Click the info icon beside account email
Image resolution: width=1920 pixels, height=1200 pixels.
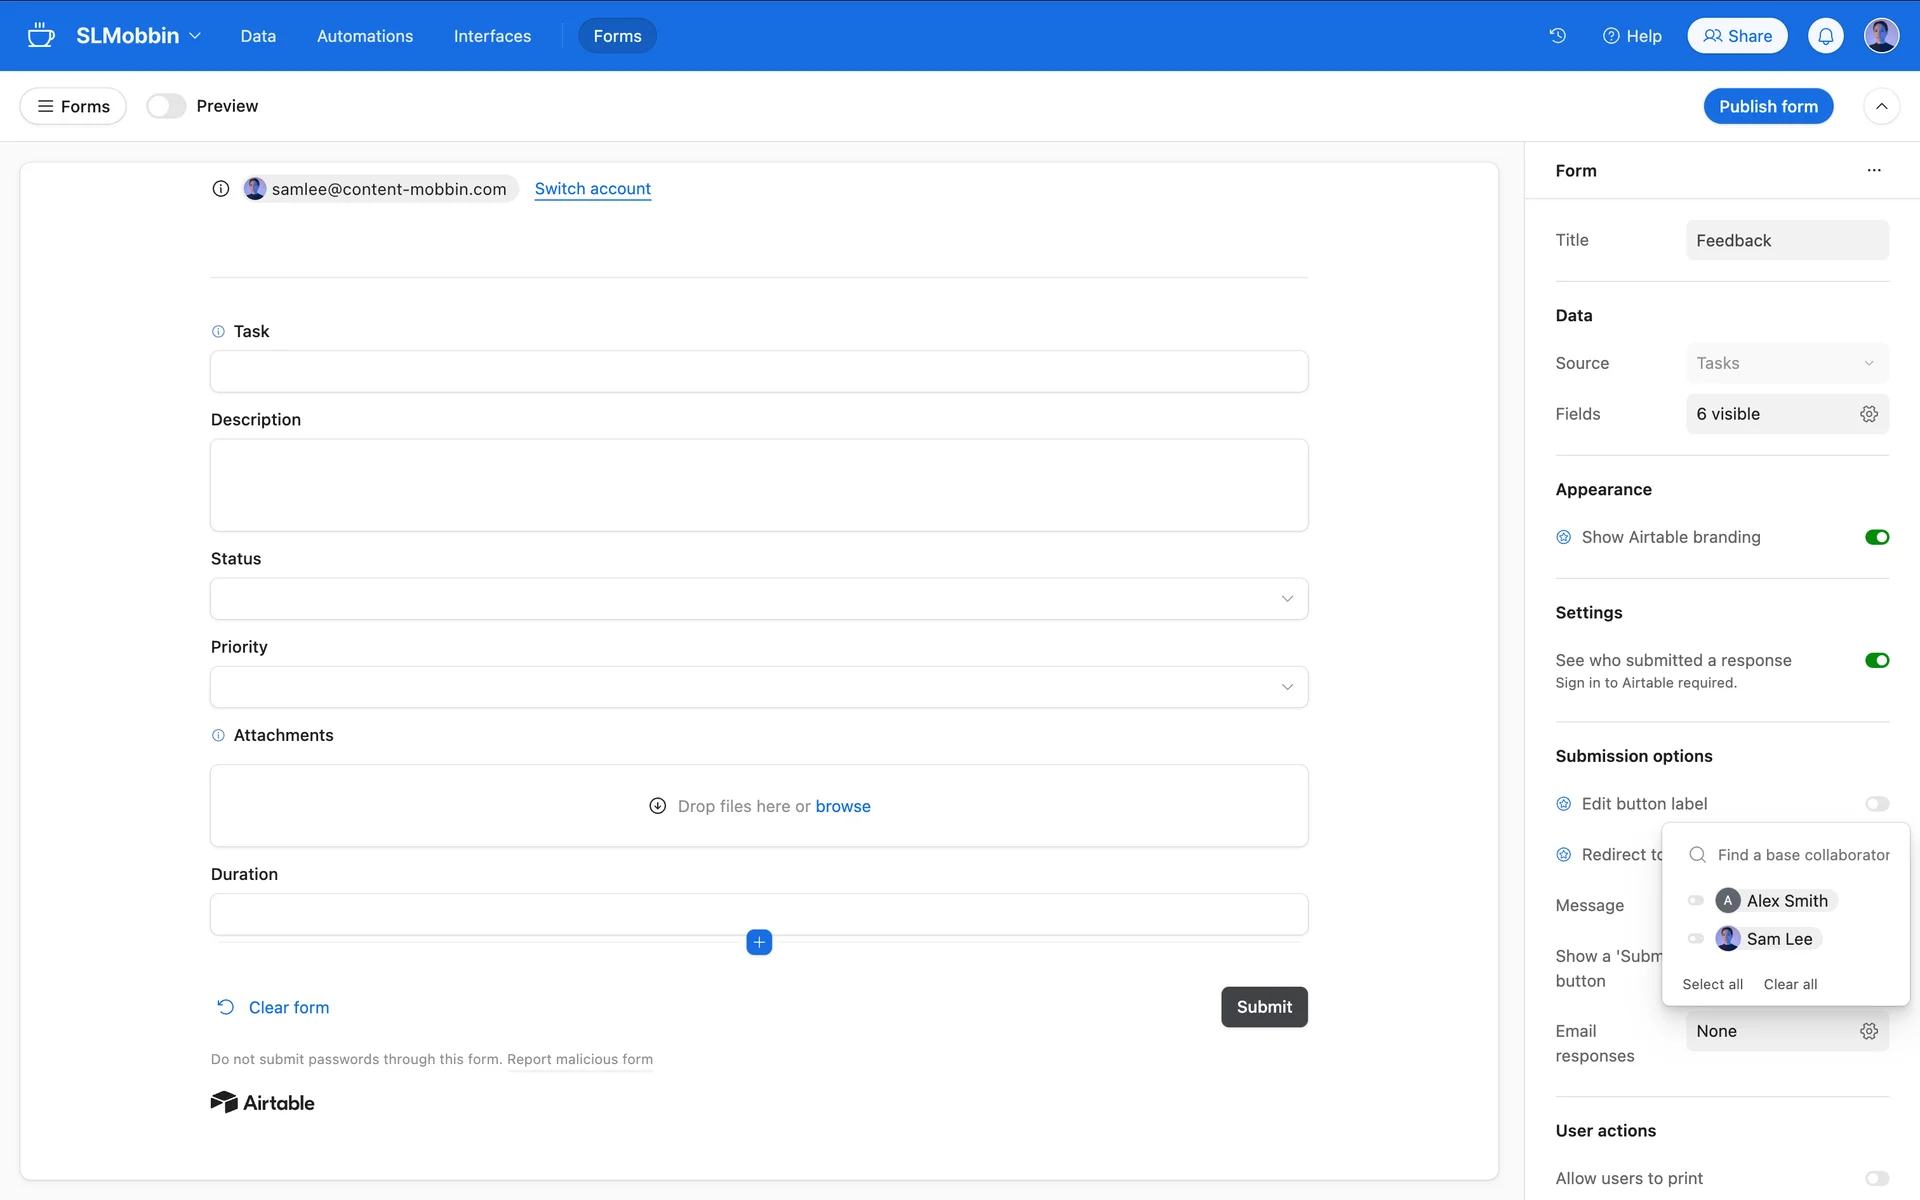221,189
